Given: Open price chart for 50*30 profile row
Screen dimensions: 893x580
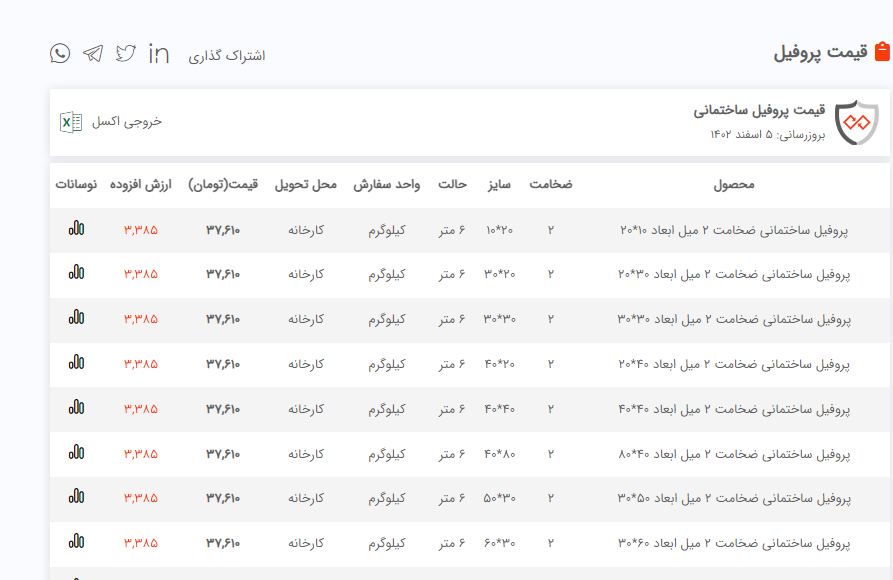Looking at the screenshot, I should pos(76,497).
